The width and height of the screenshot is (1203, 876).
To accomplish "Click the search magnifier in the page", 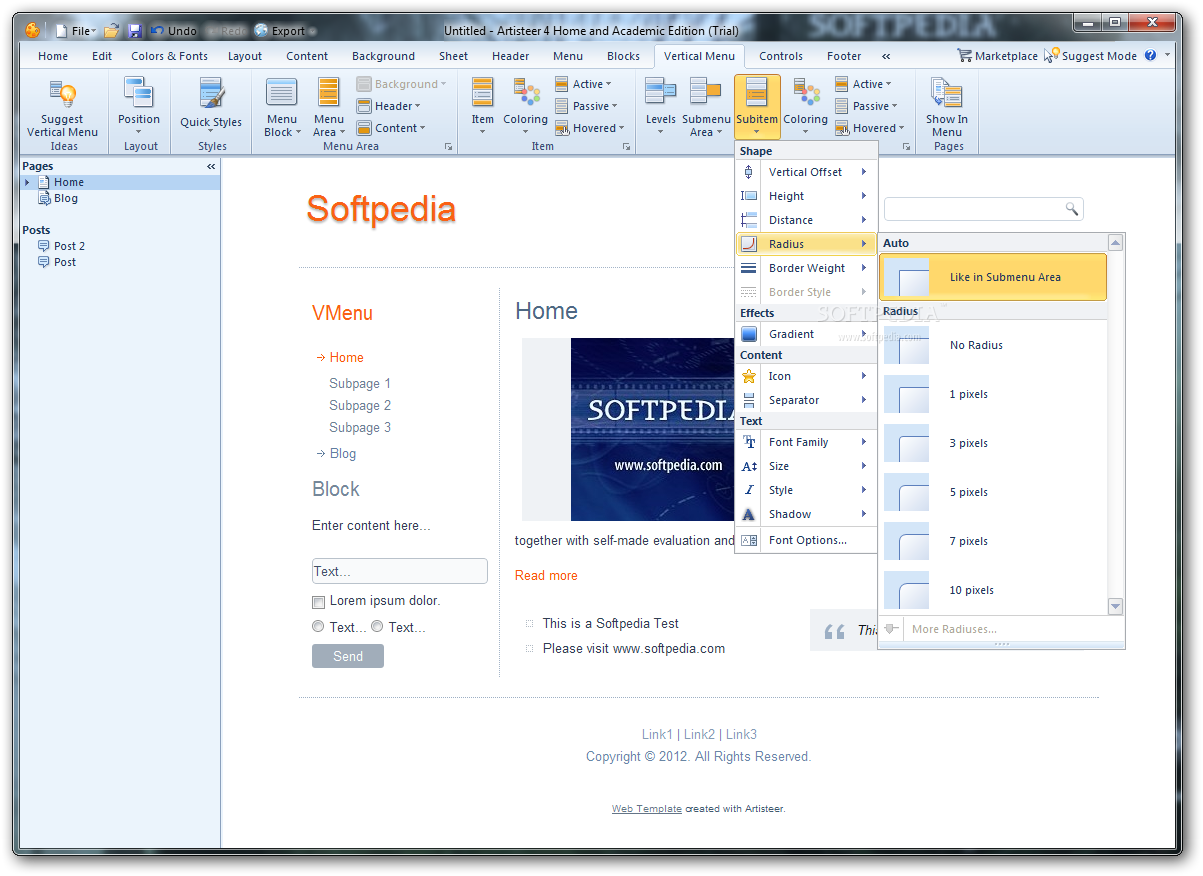I will point(1071,209).
